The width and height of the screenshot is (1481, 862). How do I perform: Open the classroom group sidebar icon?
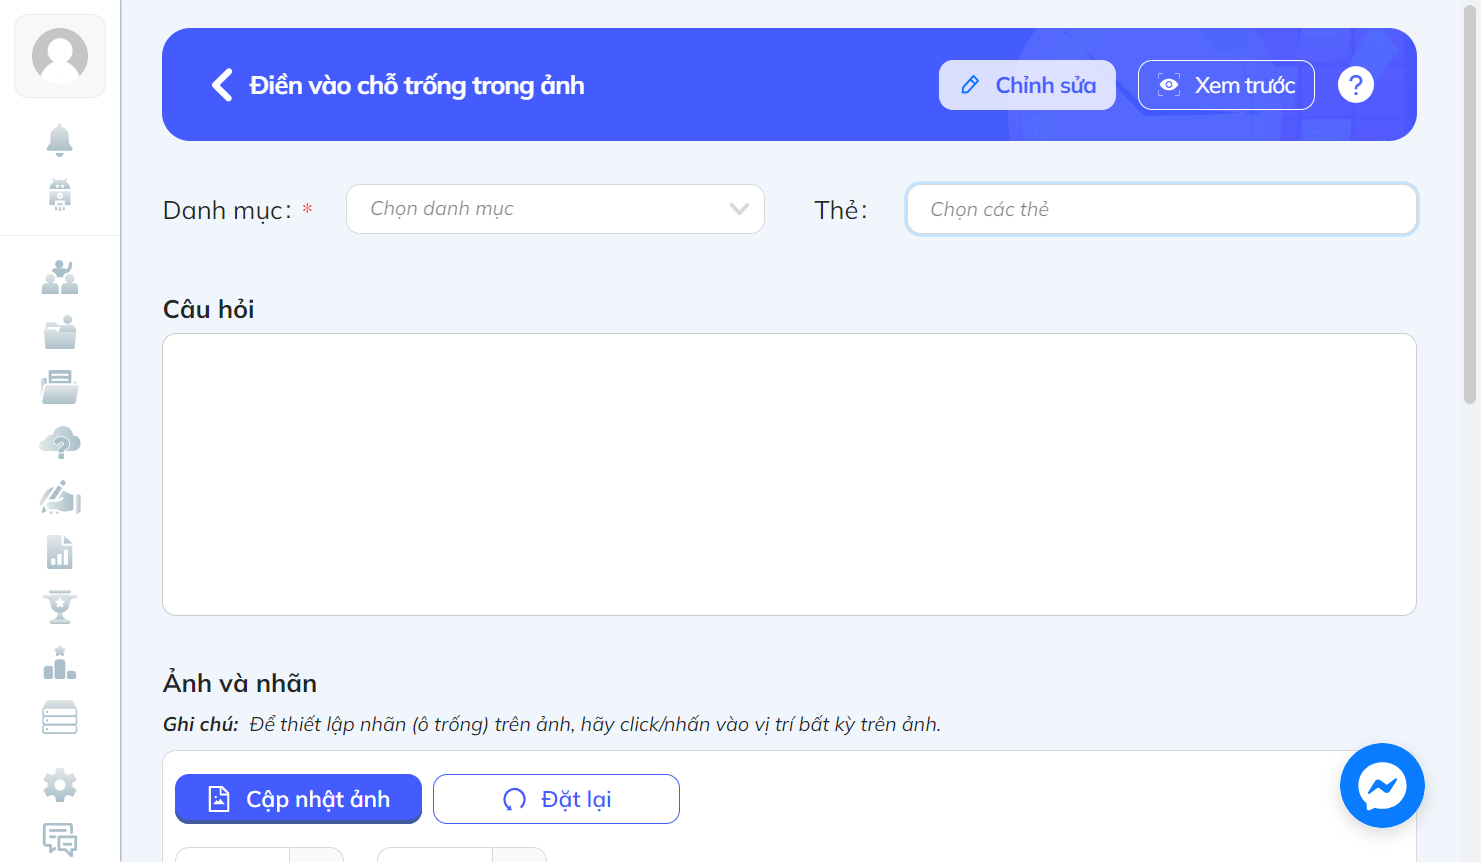[60, 277]
